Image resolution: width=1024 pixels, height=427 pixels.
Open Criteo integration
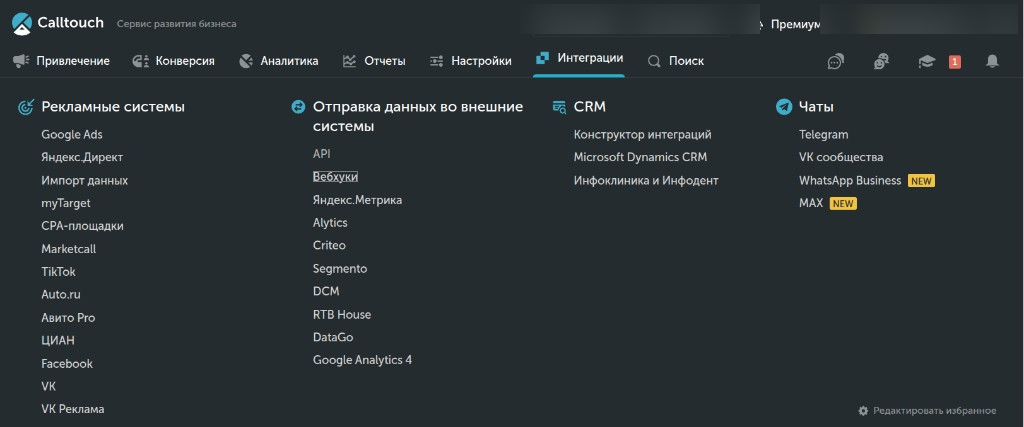(329, 245)
